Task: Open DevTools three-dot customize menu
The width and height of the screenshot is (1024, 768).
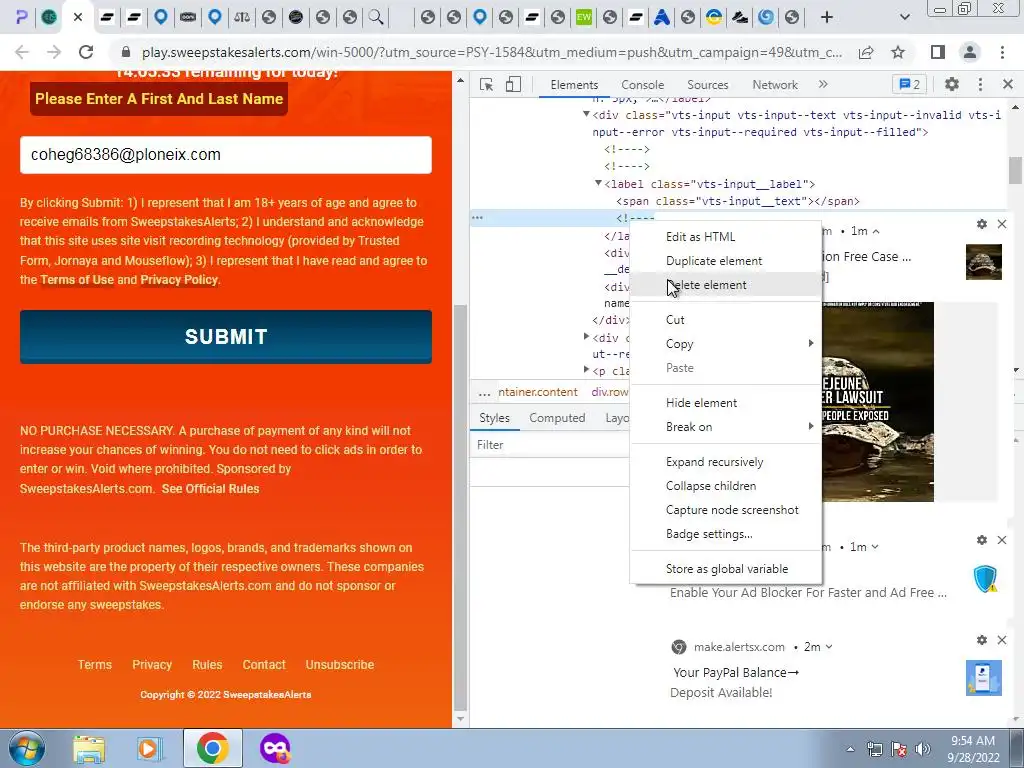Action: click(980, 84)
